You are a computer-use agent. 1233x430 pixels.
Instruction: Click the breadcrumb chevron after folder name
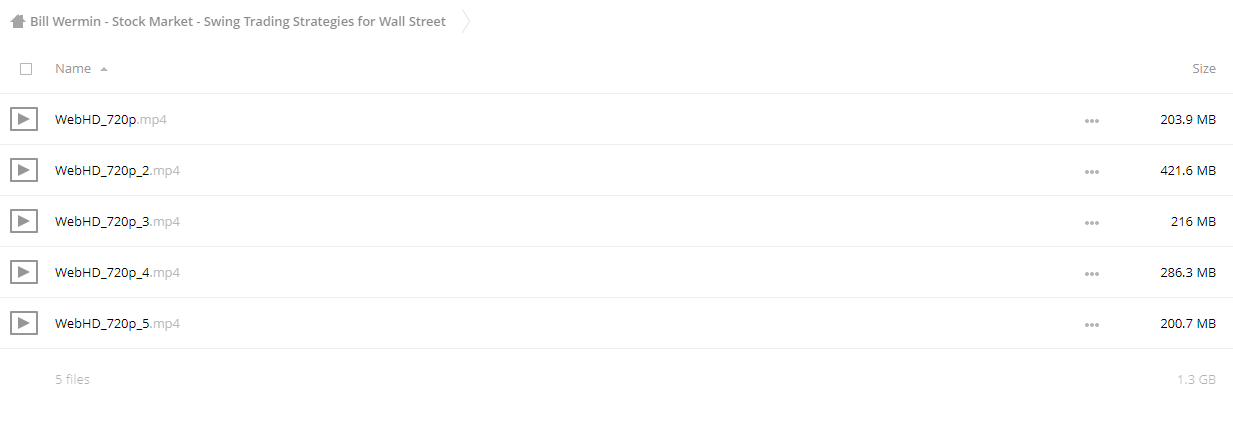466,22
